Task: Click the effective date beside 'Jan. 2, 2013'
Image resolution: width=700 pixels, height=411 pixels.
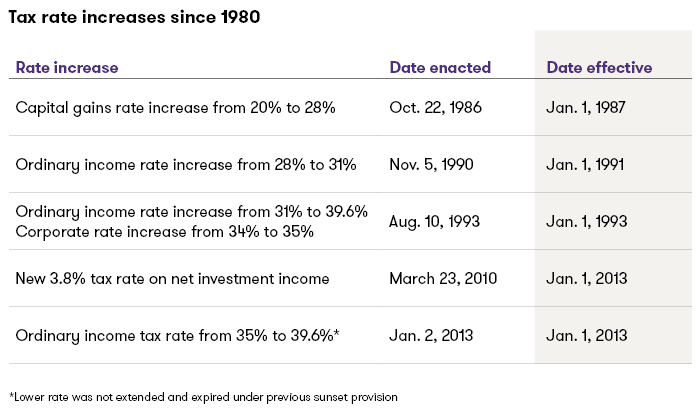Action: [586, 334]
